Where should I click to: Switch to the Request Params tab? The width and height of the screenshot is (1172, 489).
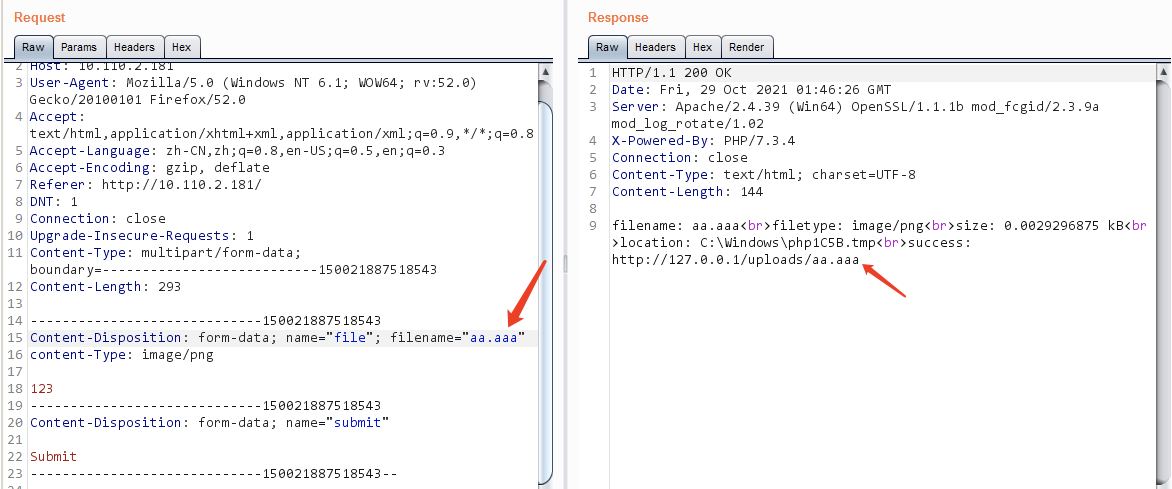coord(78,47)
